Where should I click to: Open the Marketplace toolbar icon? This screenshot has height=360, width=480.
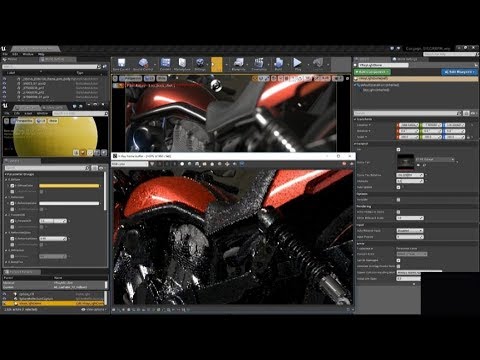(182, 63)
